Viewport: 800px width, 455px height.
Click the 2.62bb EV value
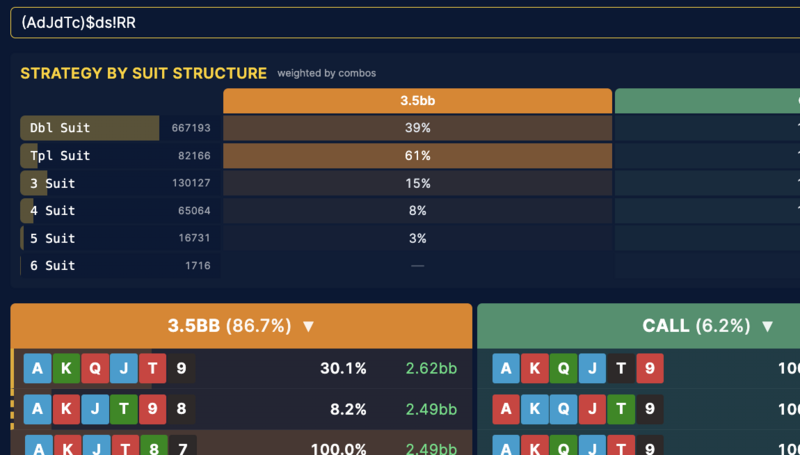[x=431, y=368]
